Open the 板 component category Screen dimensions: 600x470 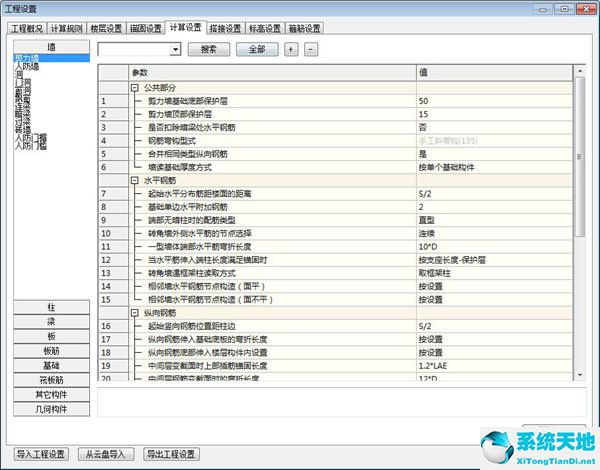(x=51, y=336)
